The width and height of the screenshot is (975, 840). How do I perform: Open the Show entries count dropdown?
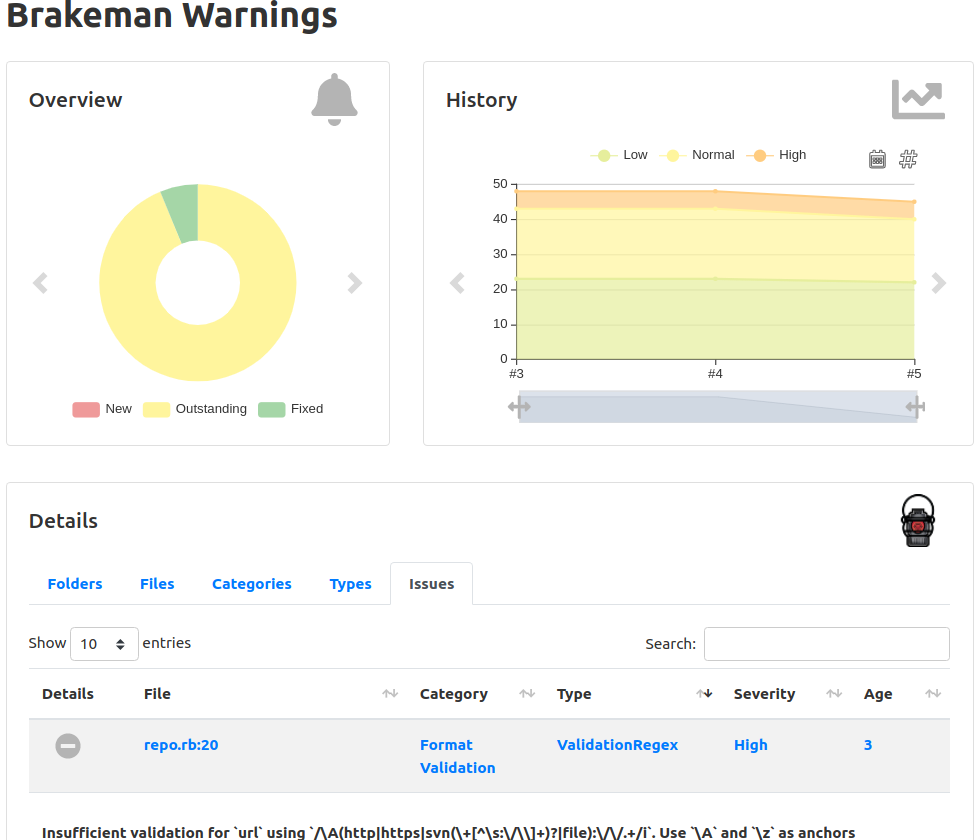tap(104, 644)
